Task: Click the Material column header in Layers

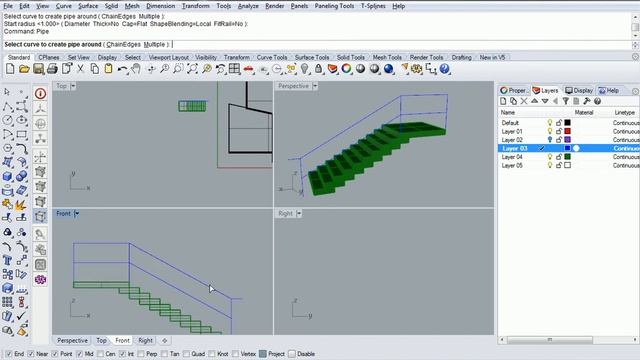Action: (584, 113)
